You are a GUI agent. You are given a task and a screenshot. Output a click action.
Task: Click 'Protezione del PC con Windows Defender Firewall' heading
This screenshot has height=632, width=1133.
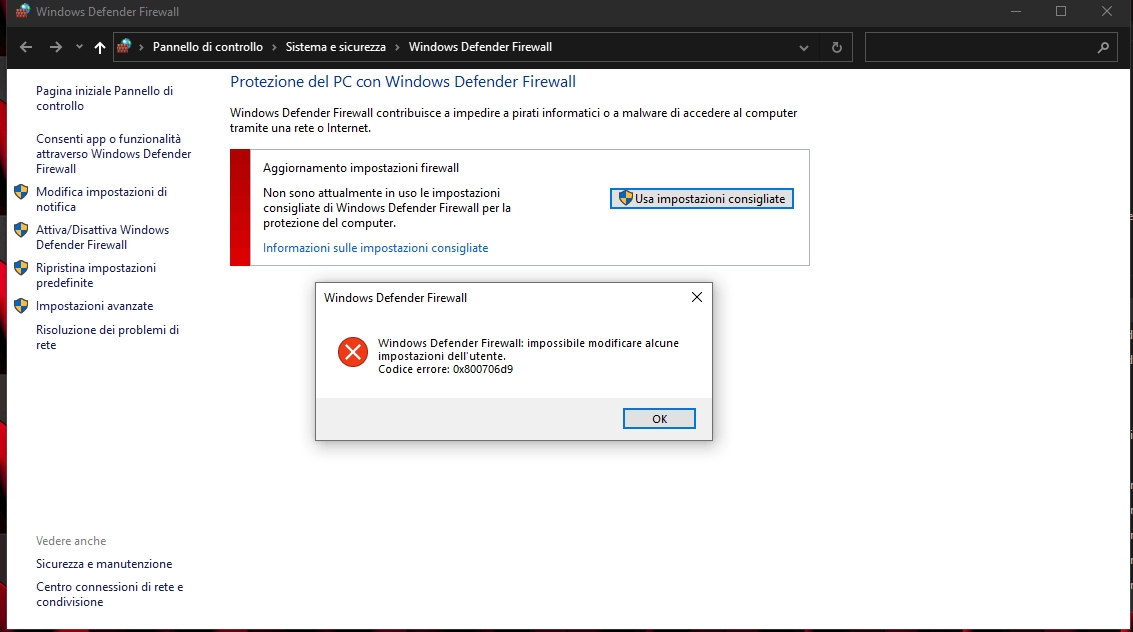402,82
